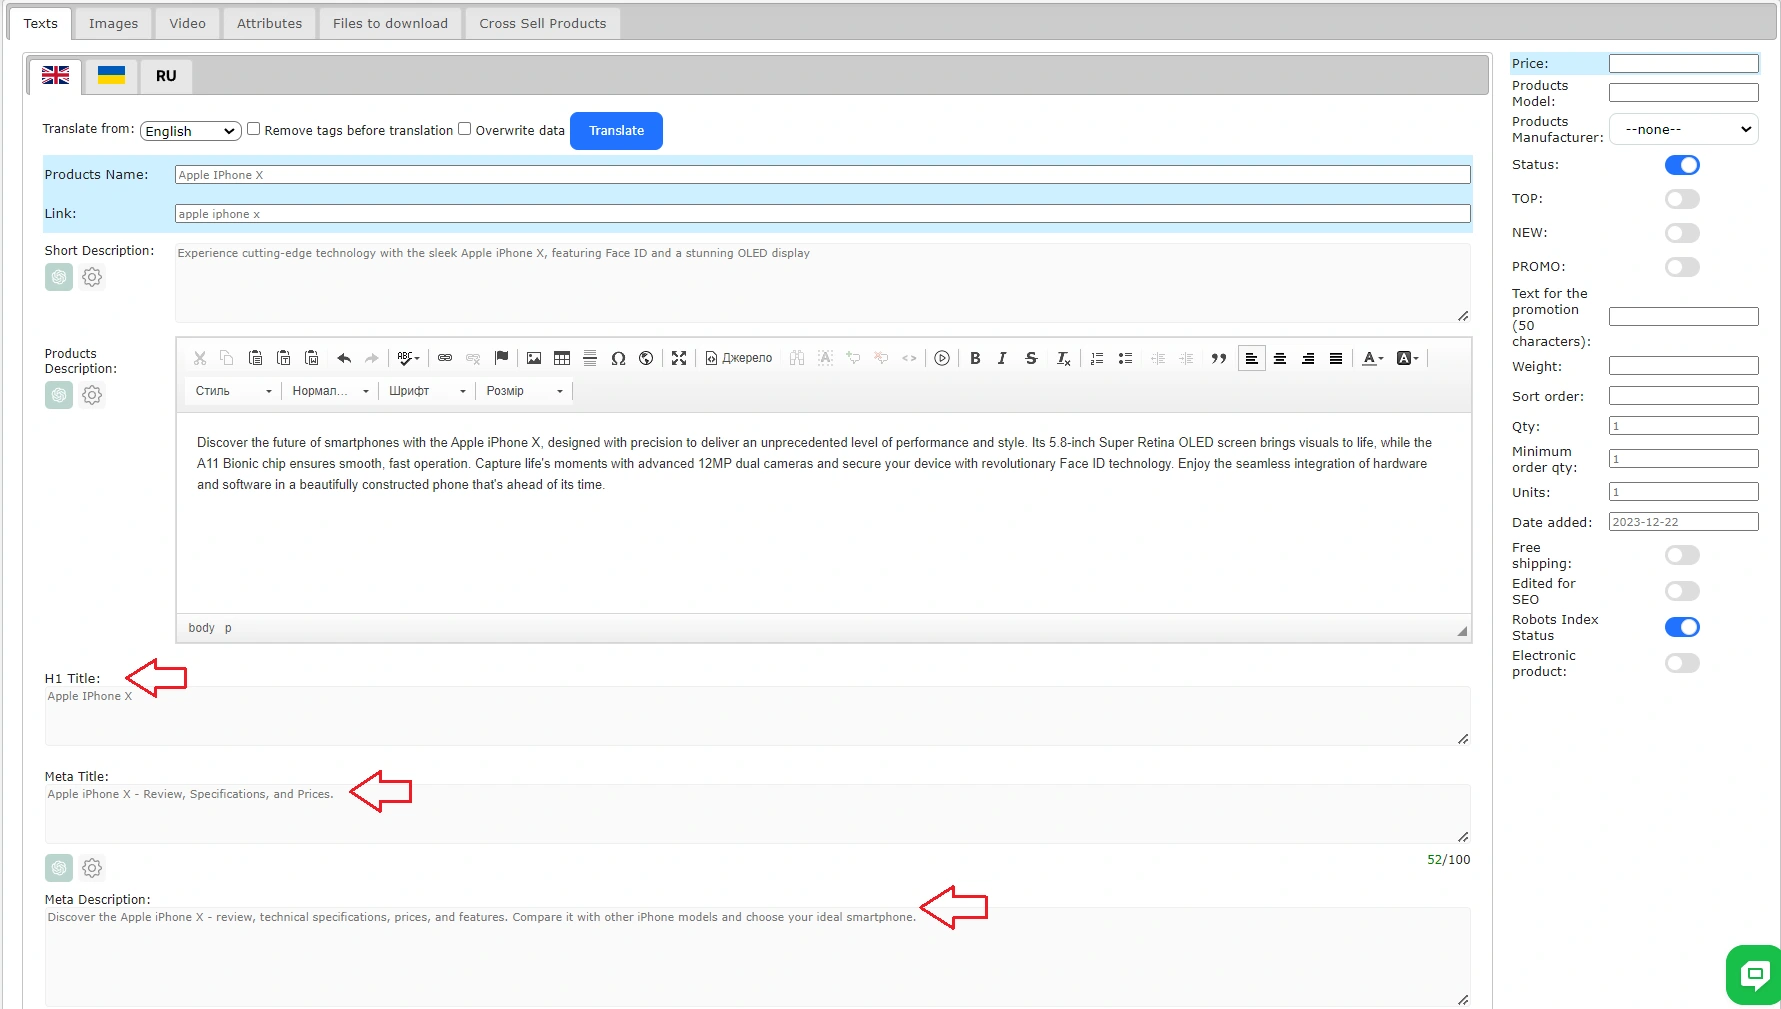Open the text color picker

point(1373,358)
